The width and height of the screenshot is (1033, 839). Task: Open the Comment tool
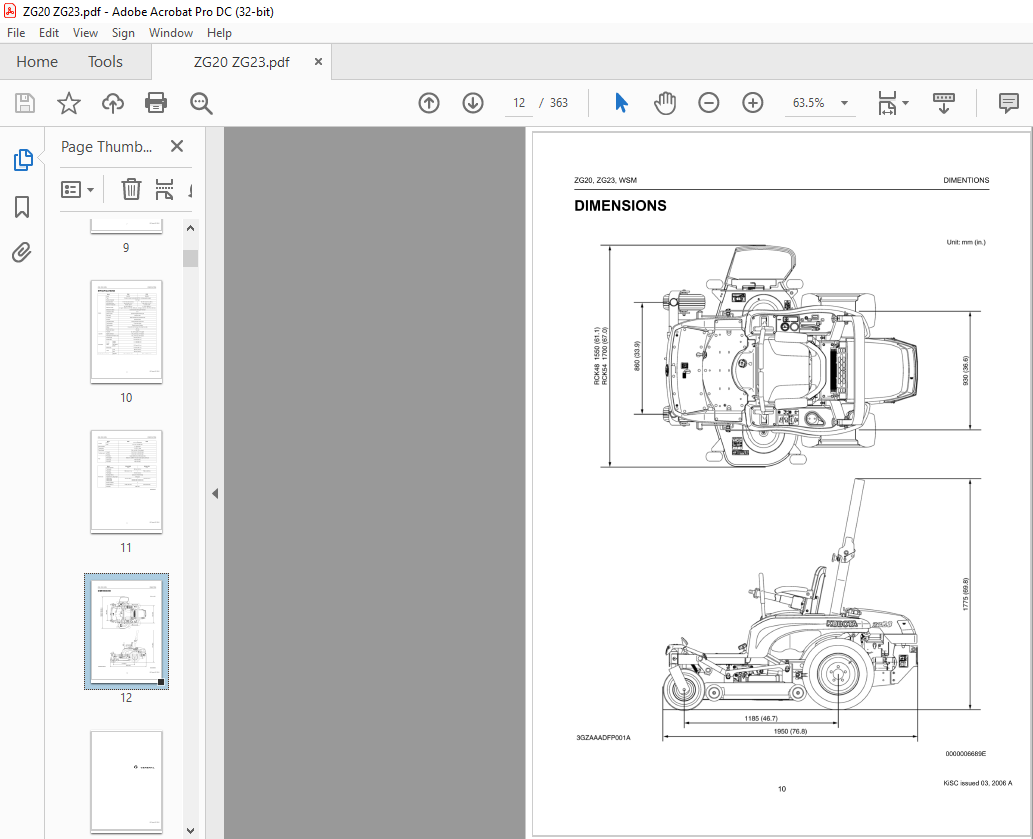(x=1009, y=103)
